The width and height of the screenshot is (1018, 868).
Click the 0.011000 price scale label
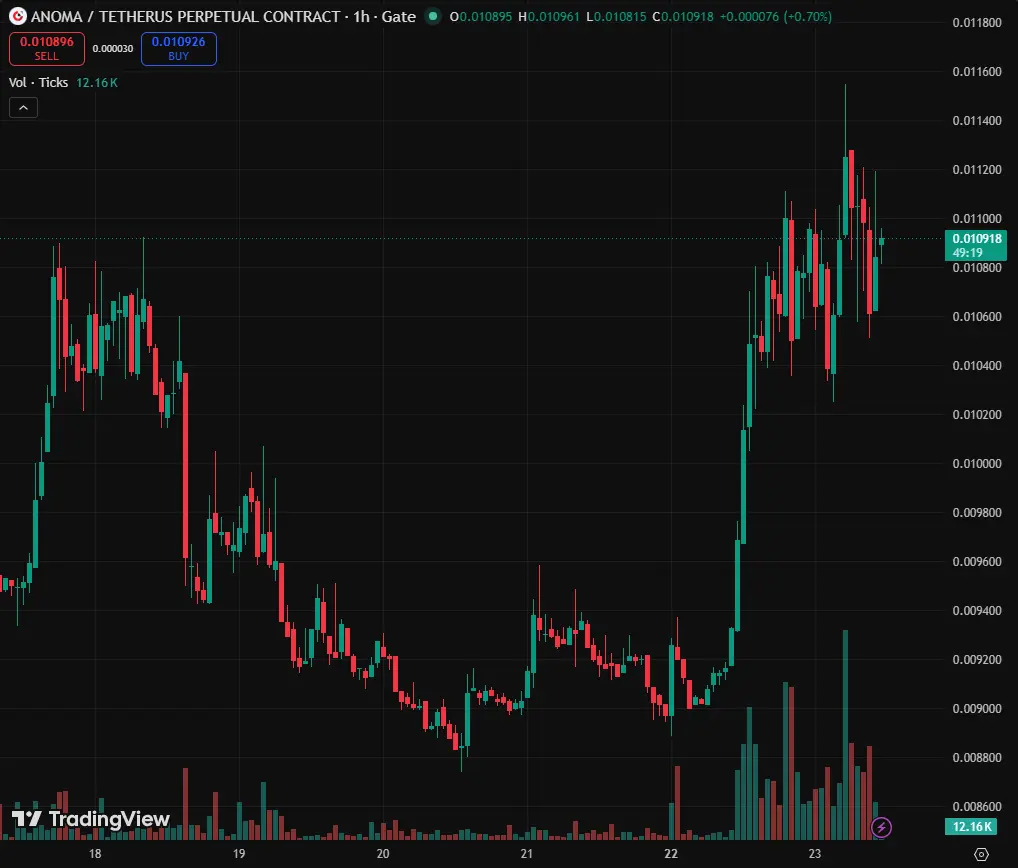[976, 219]
